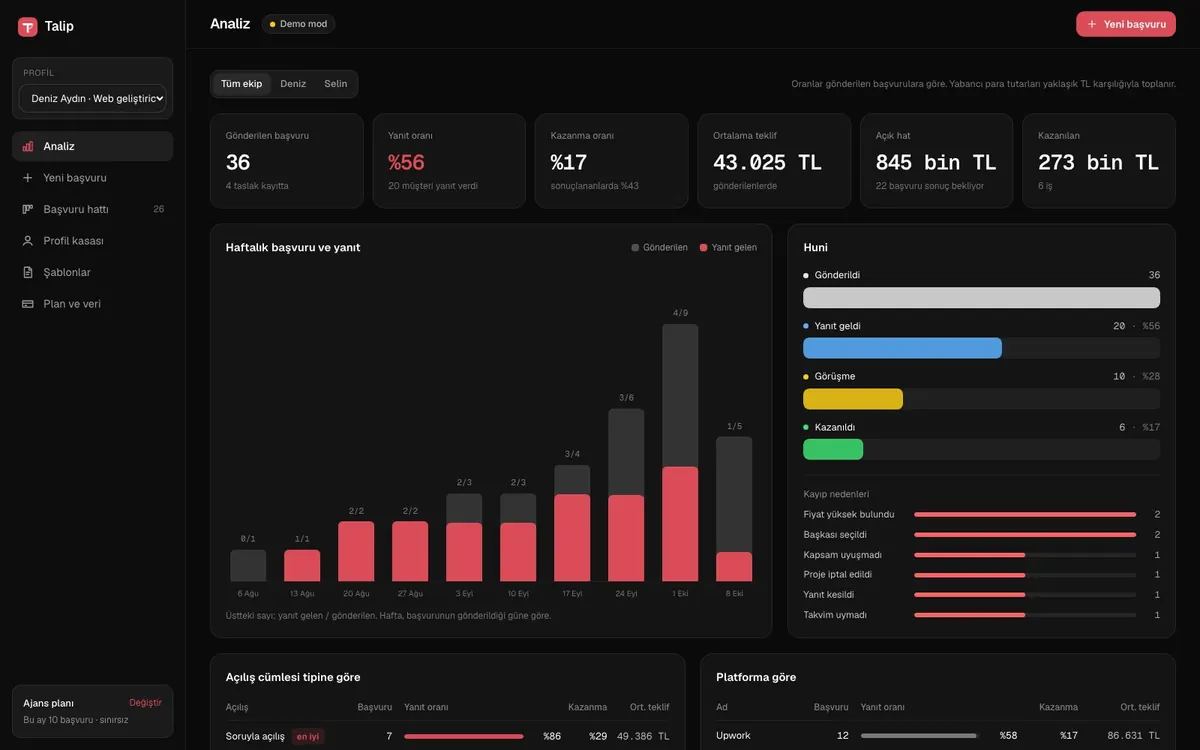Image resolution: width=1200 pixels, height=750 pixels.
Task: Click the plus icon in Yeni başvuru button
Action: click(1092, 24)
